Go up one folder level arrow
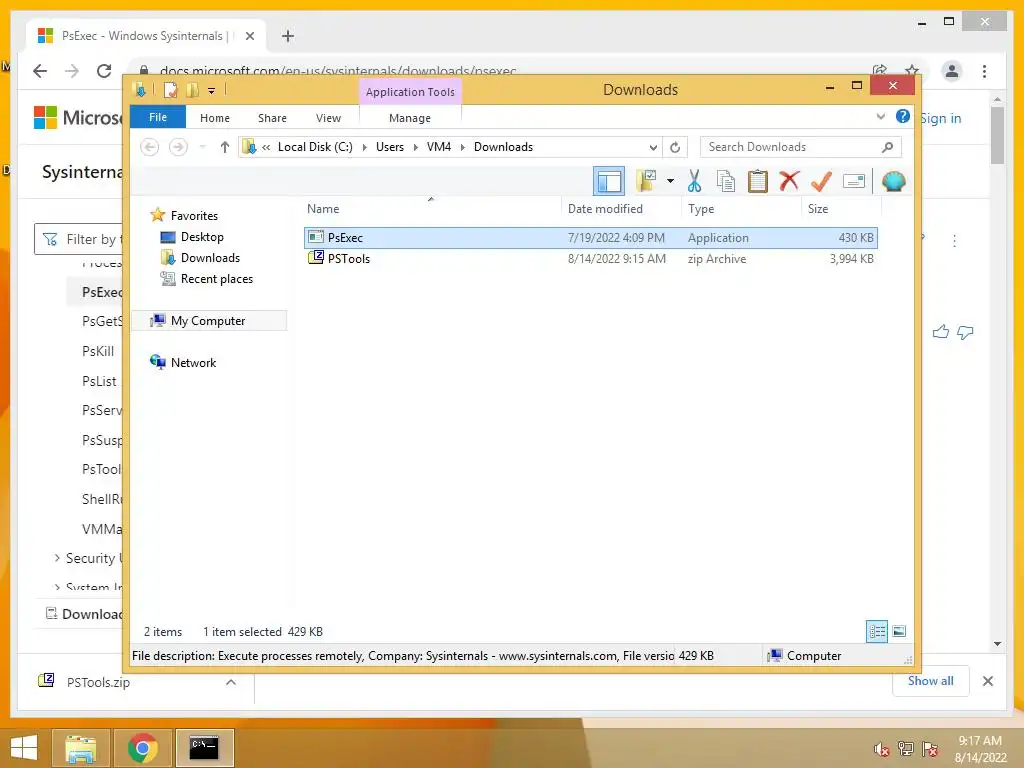1024x768 pixels. pos(225,147)
